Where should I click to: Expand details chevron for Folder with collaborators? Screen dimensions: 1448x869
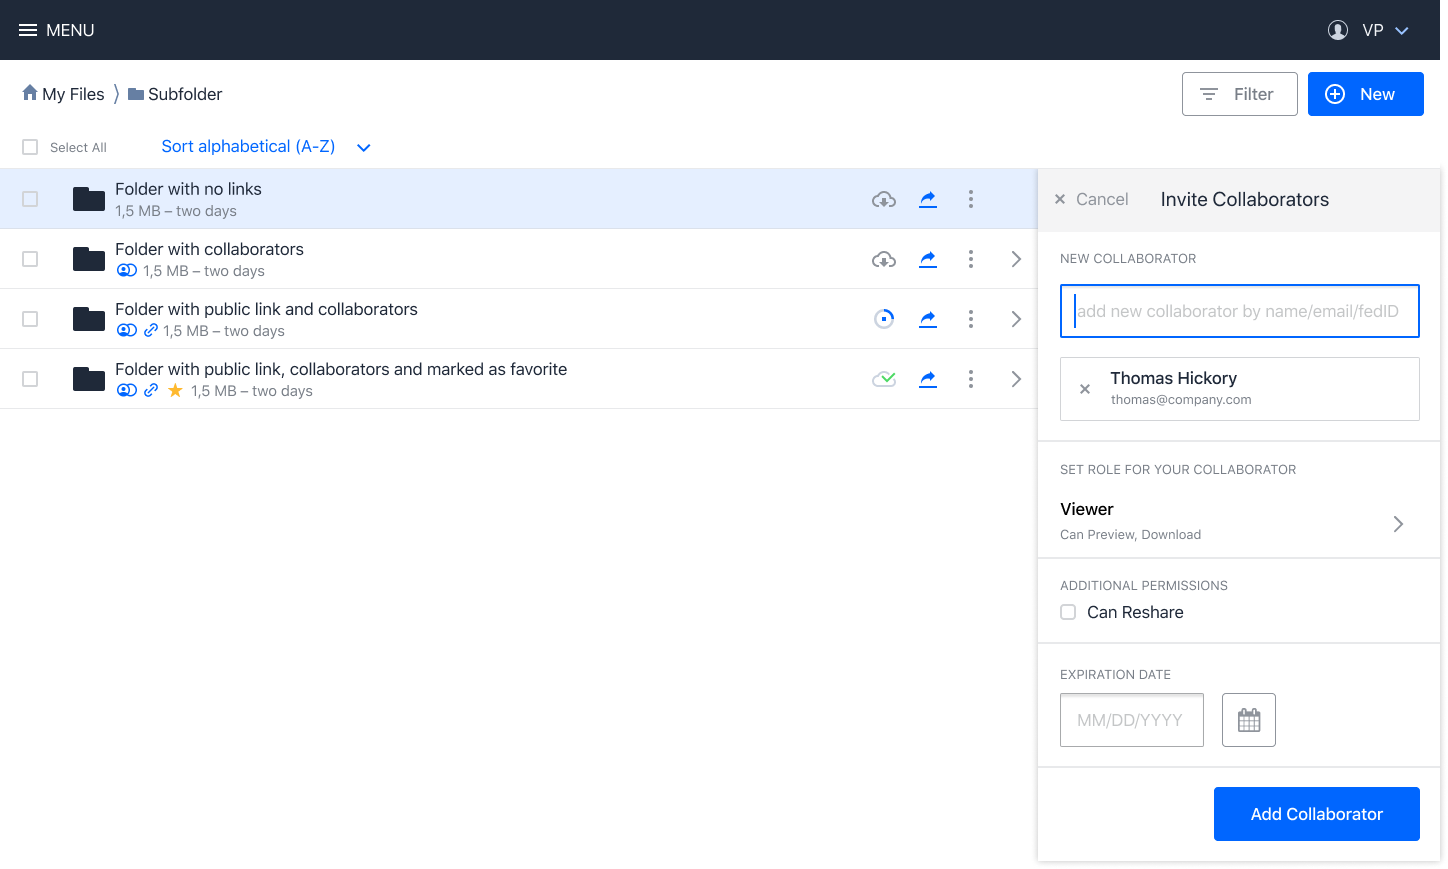click(1016, 259)
